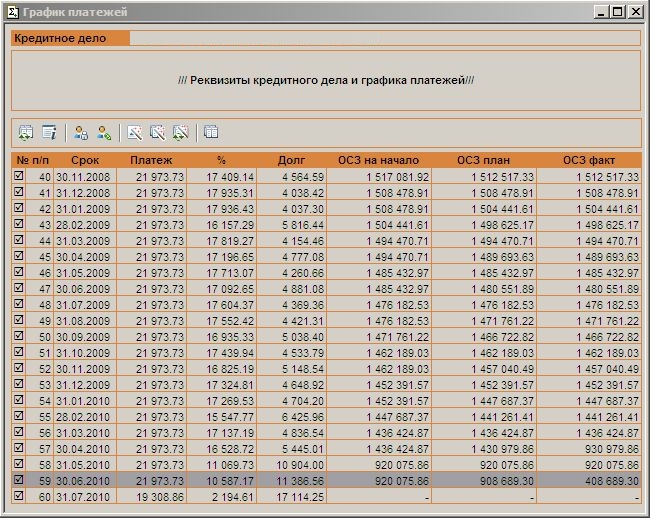Select the Кредитное дело tab
This screenshot has width=650, height=518.
click(x=70, y=38)
